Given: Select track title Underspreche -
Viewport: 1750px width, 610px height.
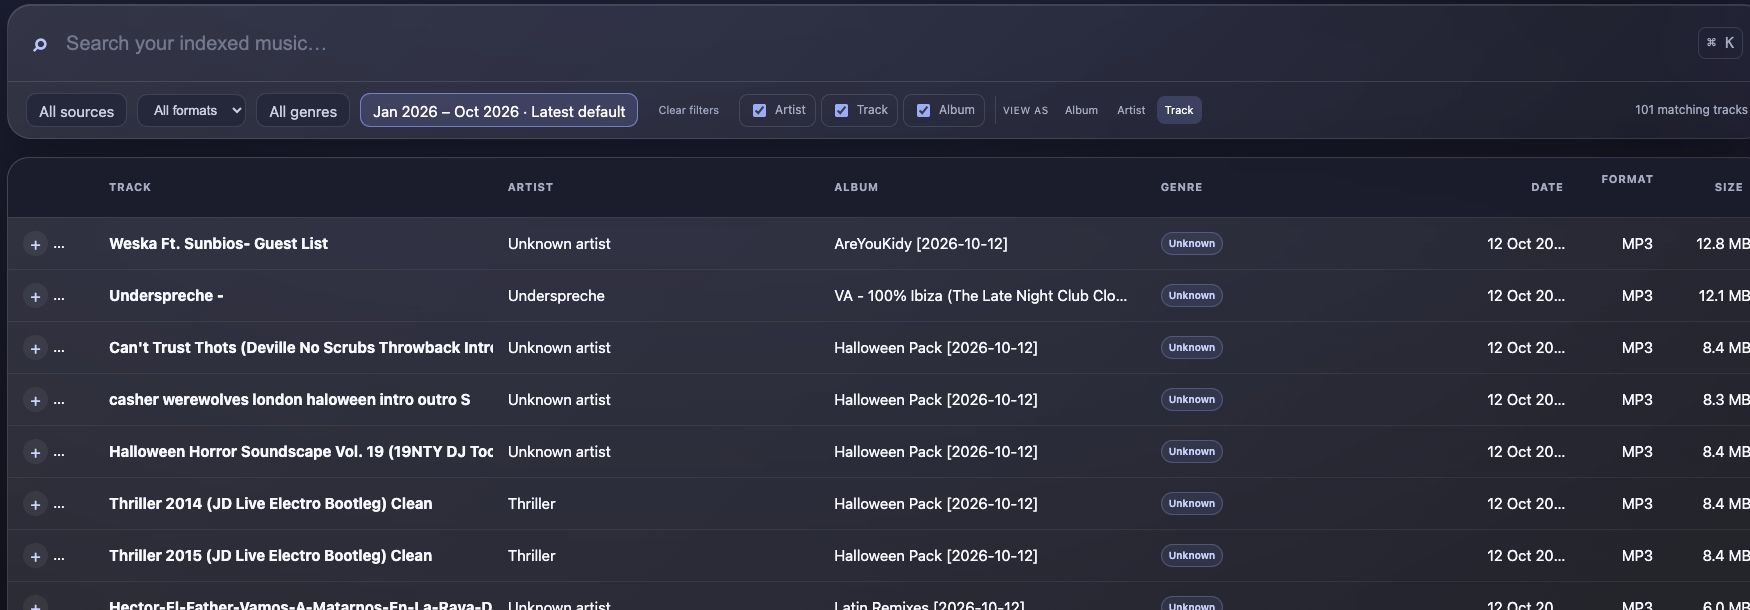Looking at the screenshot, I should [x=166, y=295].
